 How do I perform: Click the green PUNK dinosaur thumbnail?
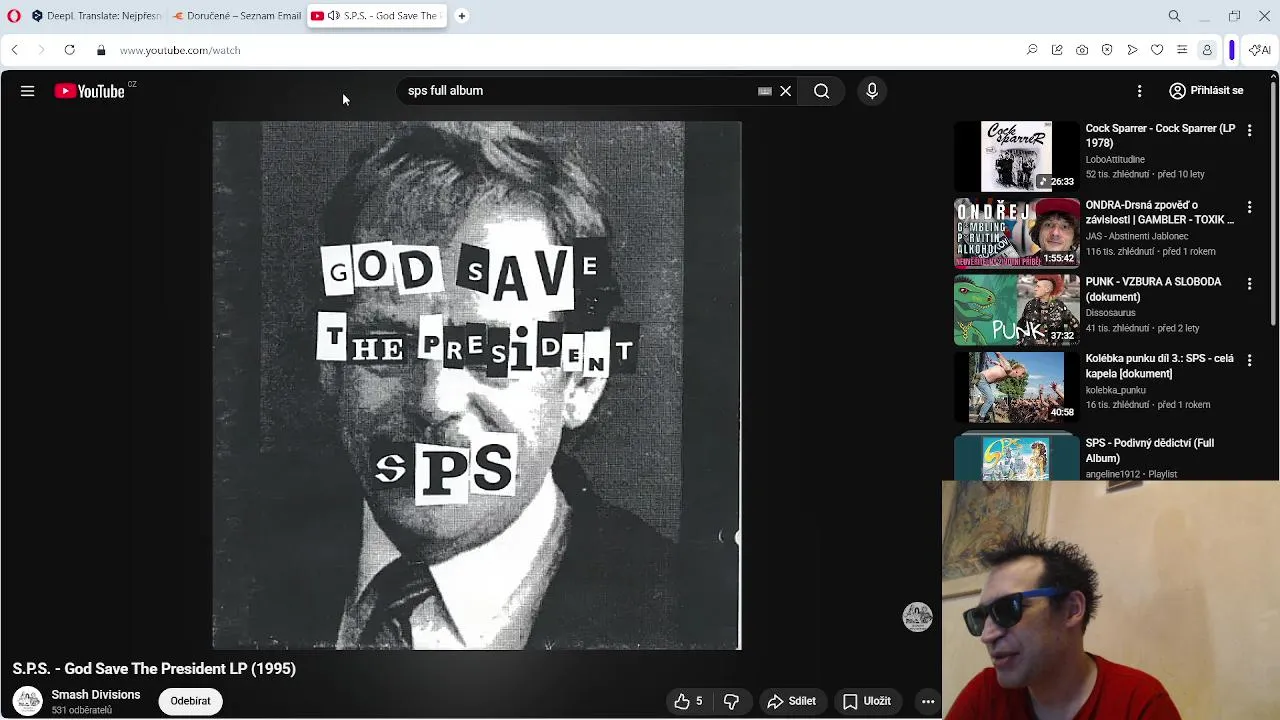(x=1016, y=310)
